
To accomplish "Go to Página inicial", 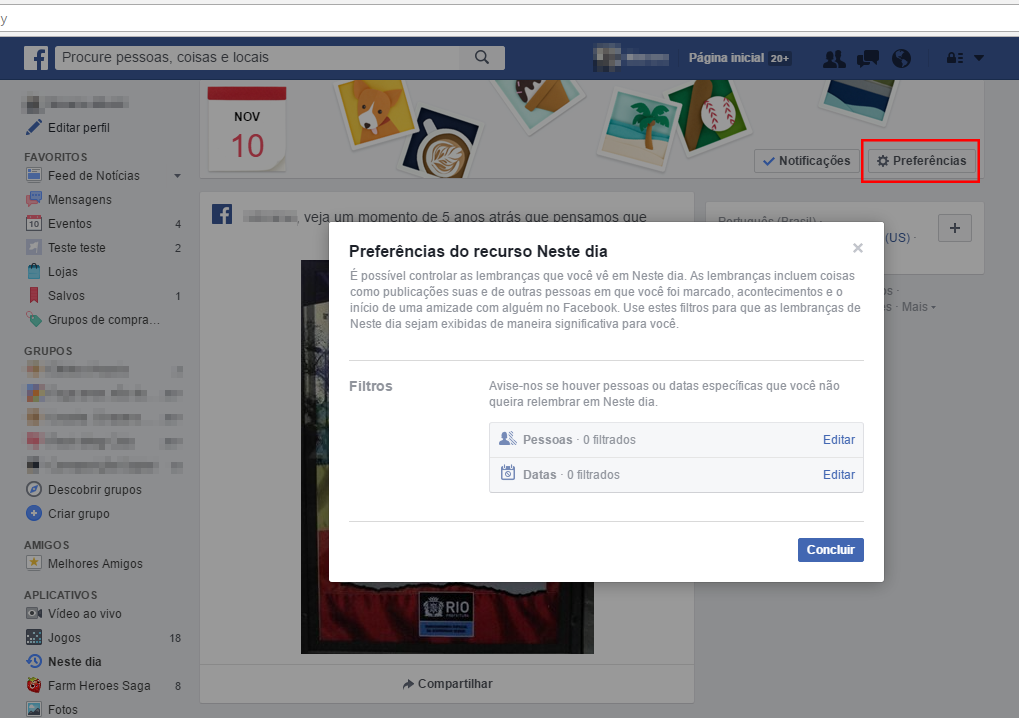I will [x=726, y=58].
